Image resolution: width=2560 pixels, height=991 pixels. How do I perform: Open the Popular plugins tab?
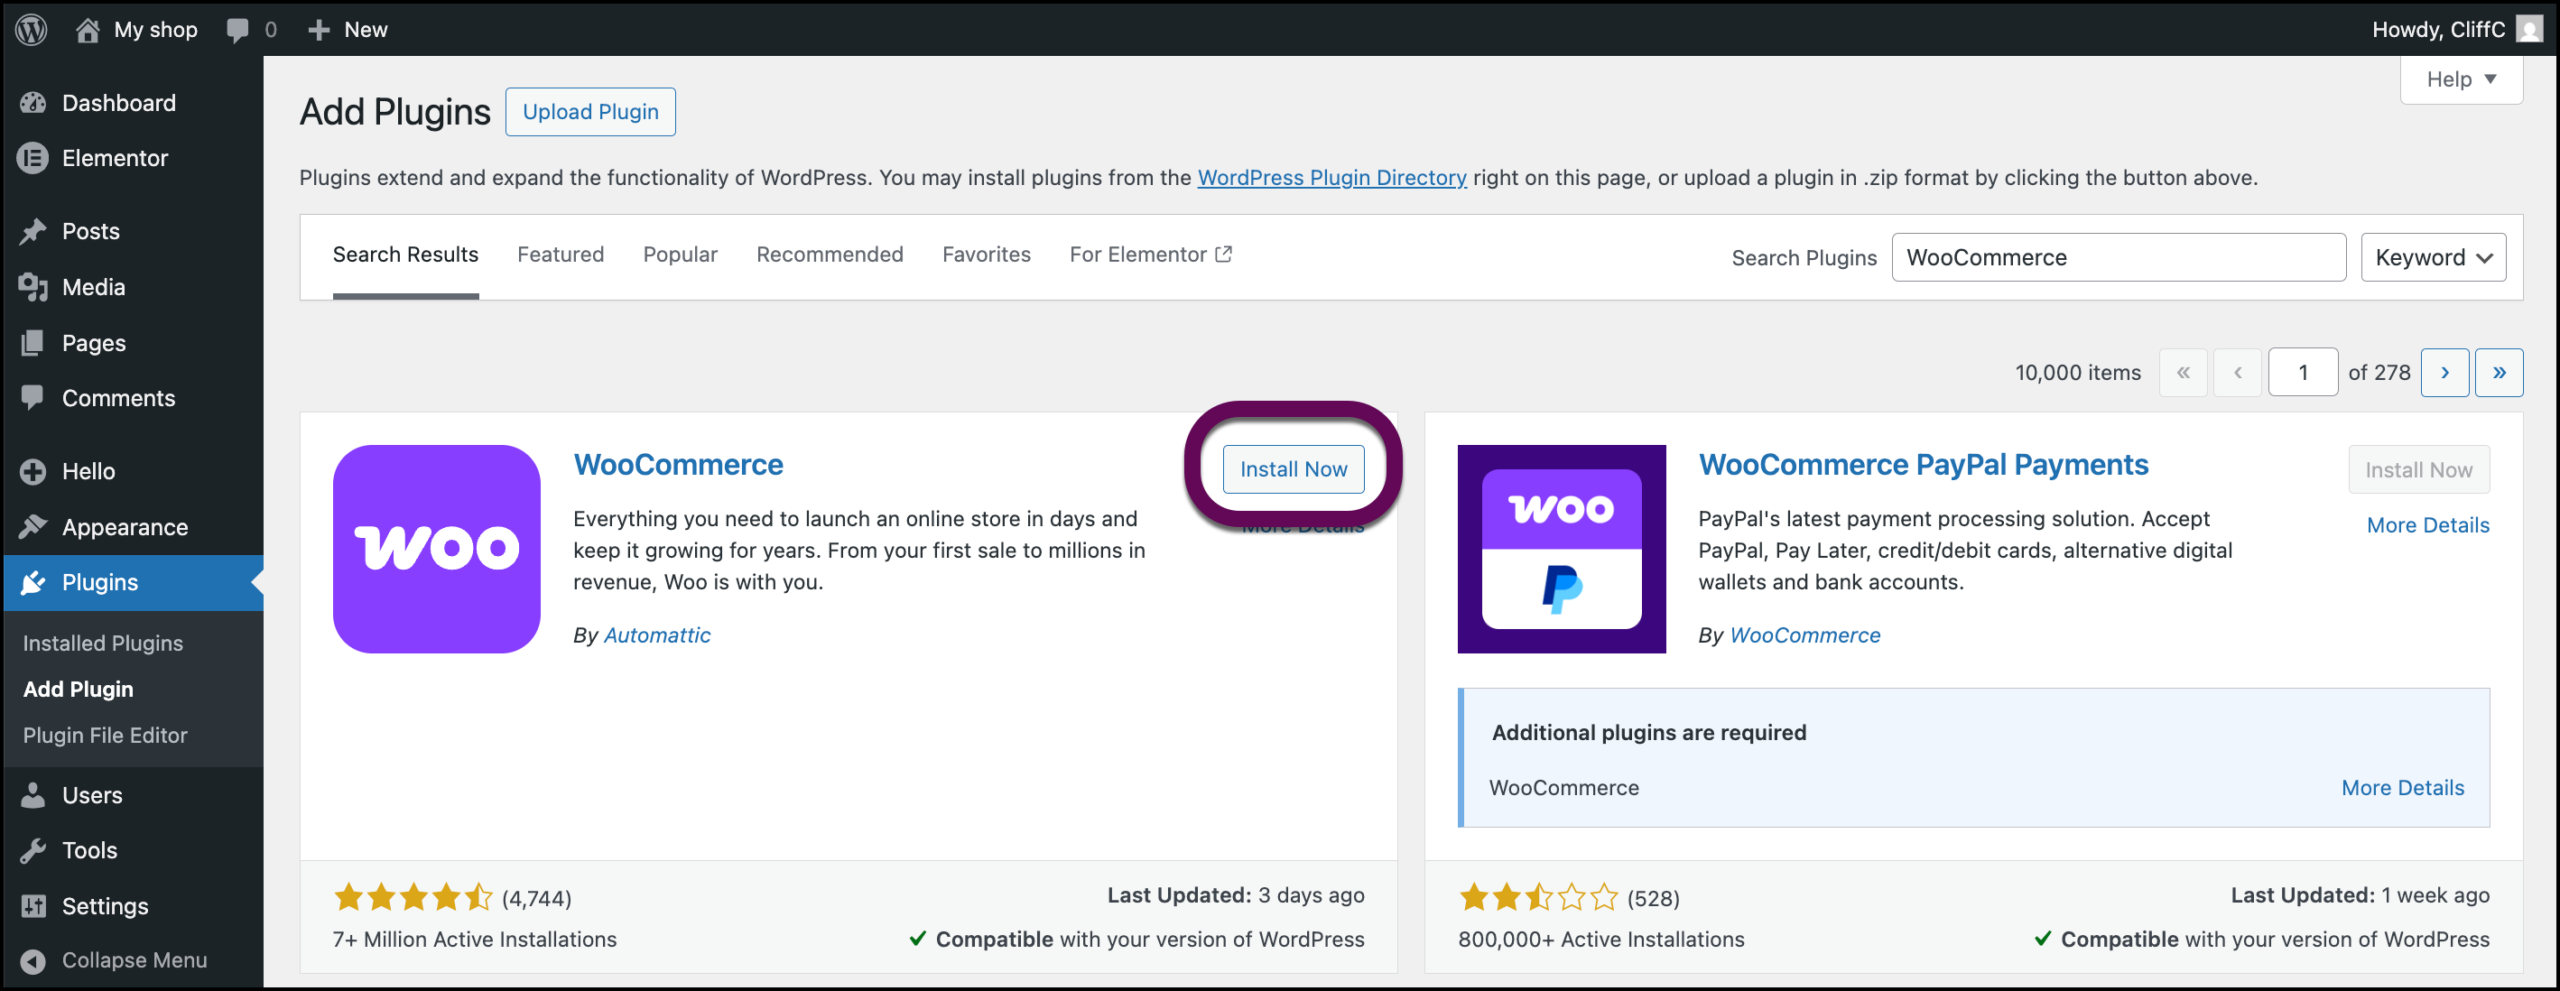(680, 254)
